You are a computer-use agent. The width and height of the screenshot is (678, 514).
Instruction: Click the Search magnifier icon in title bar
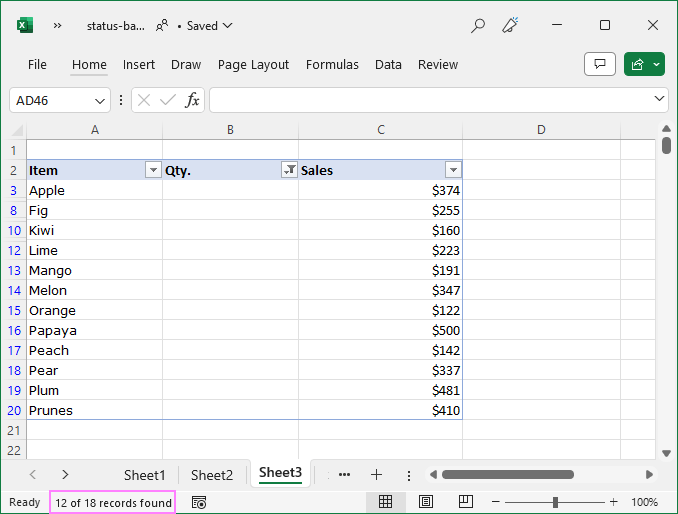pos(478,26)
